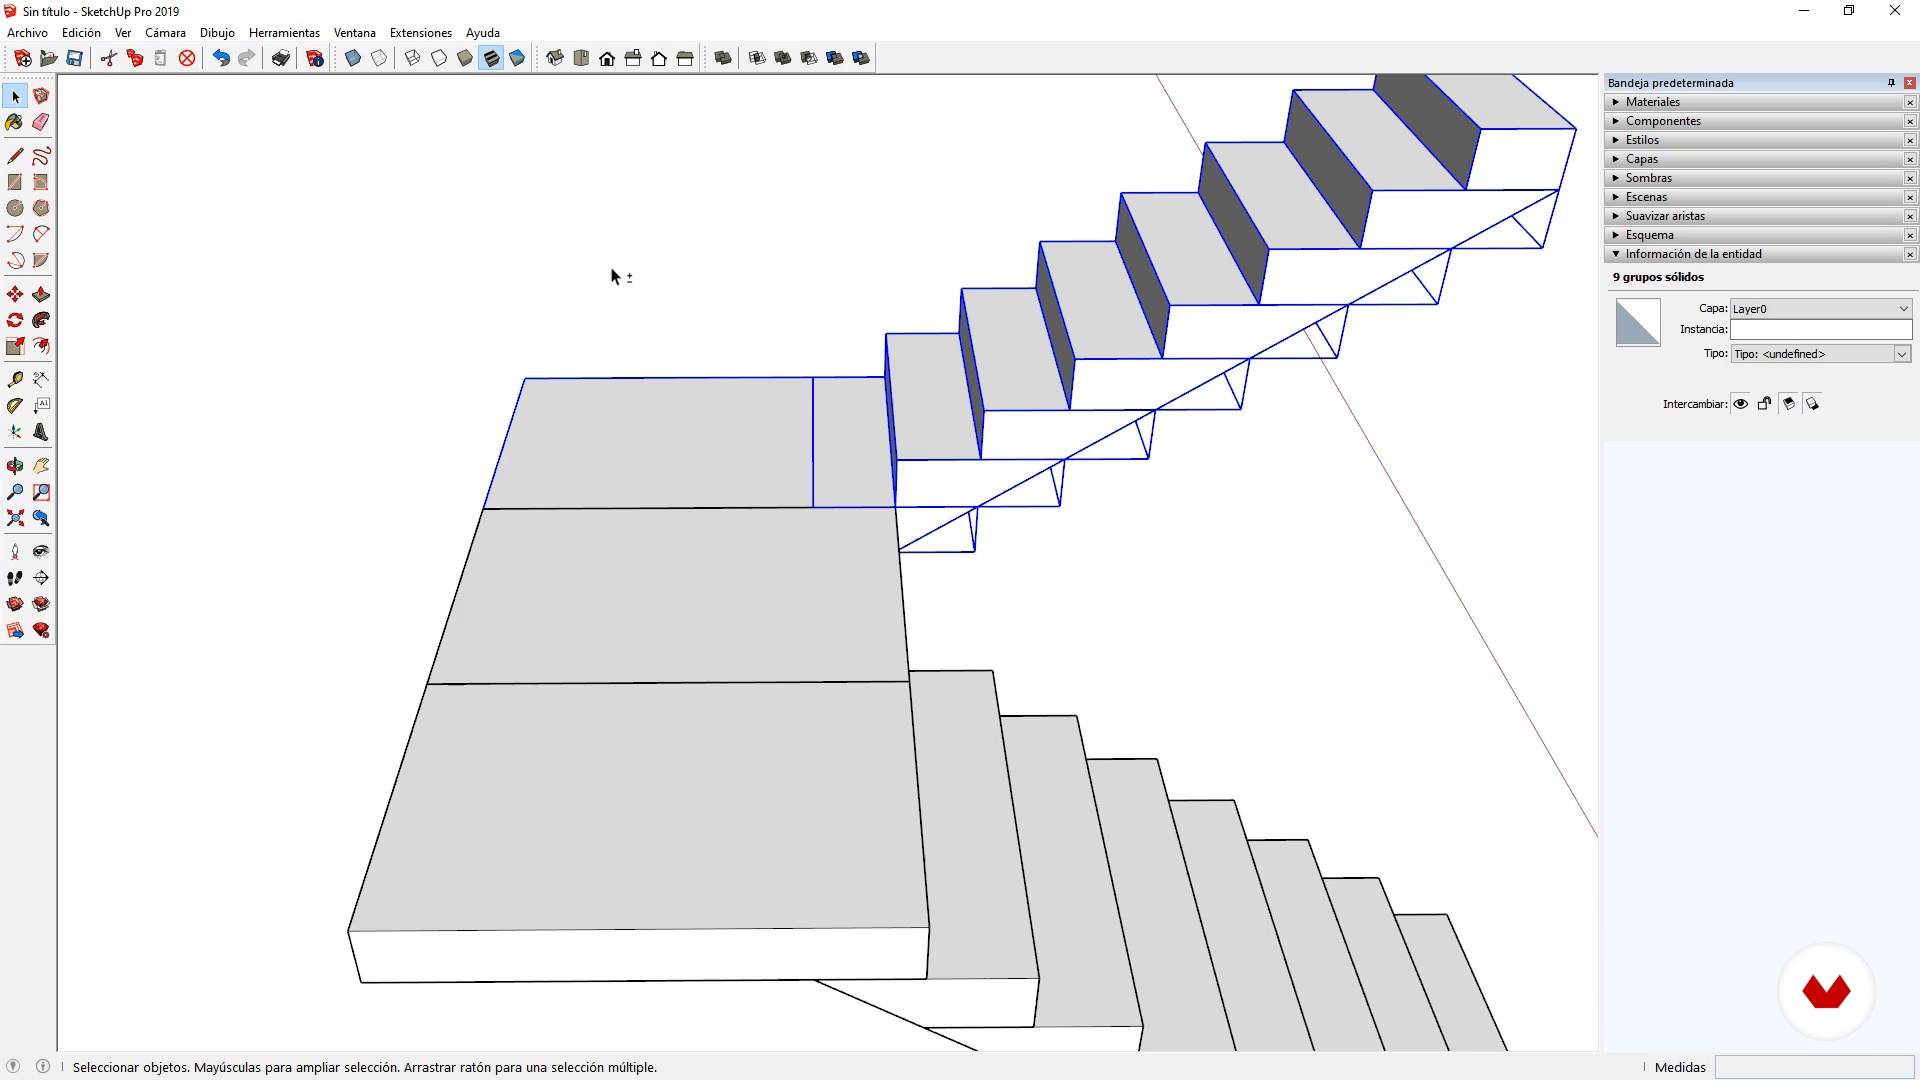This screenshot has width=1920, height=1080.
Task: Toggle the entity lock icon
Action: coord(1765,404)
